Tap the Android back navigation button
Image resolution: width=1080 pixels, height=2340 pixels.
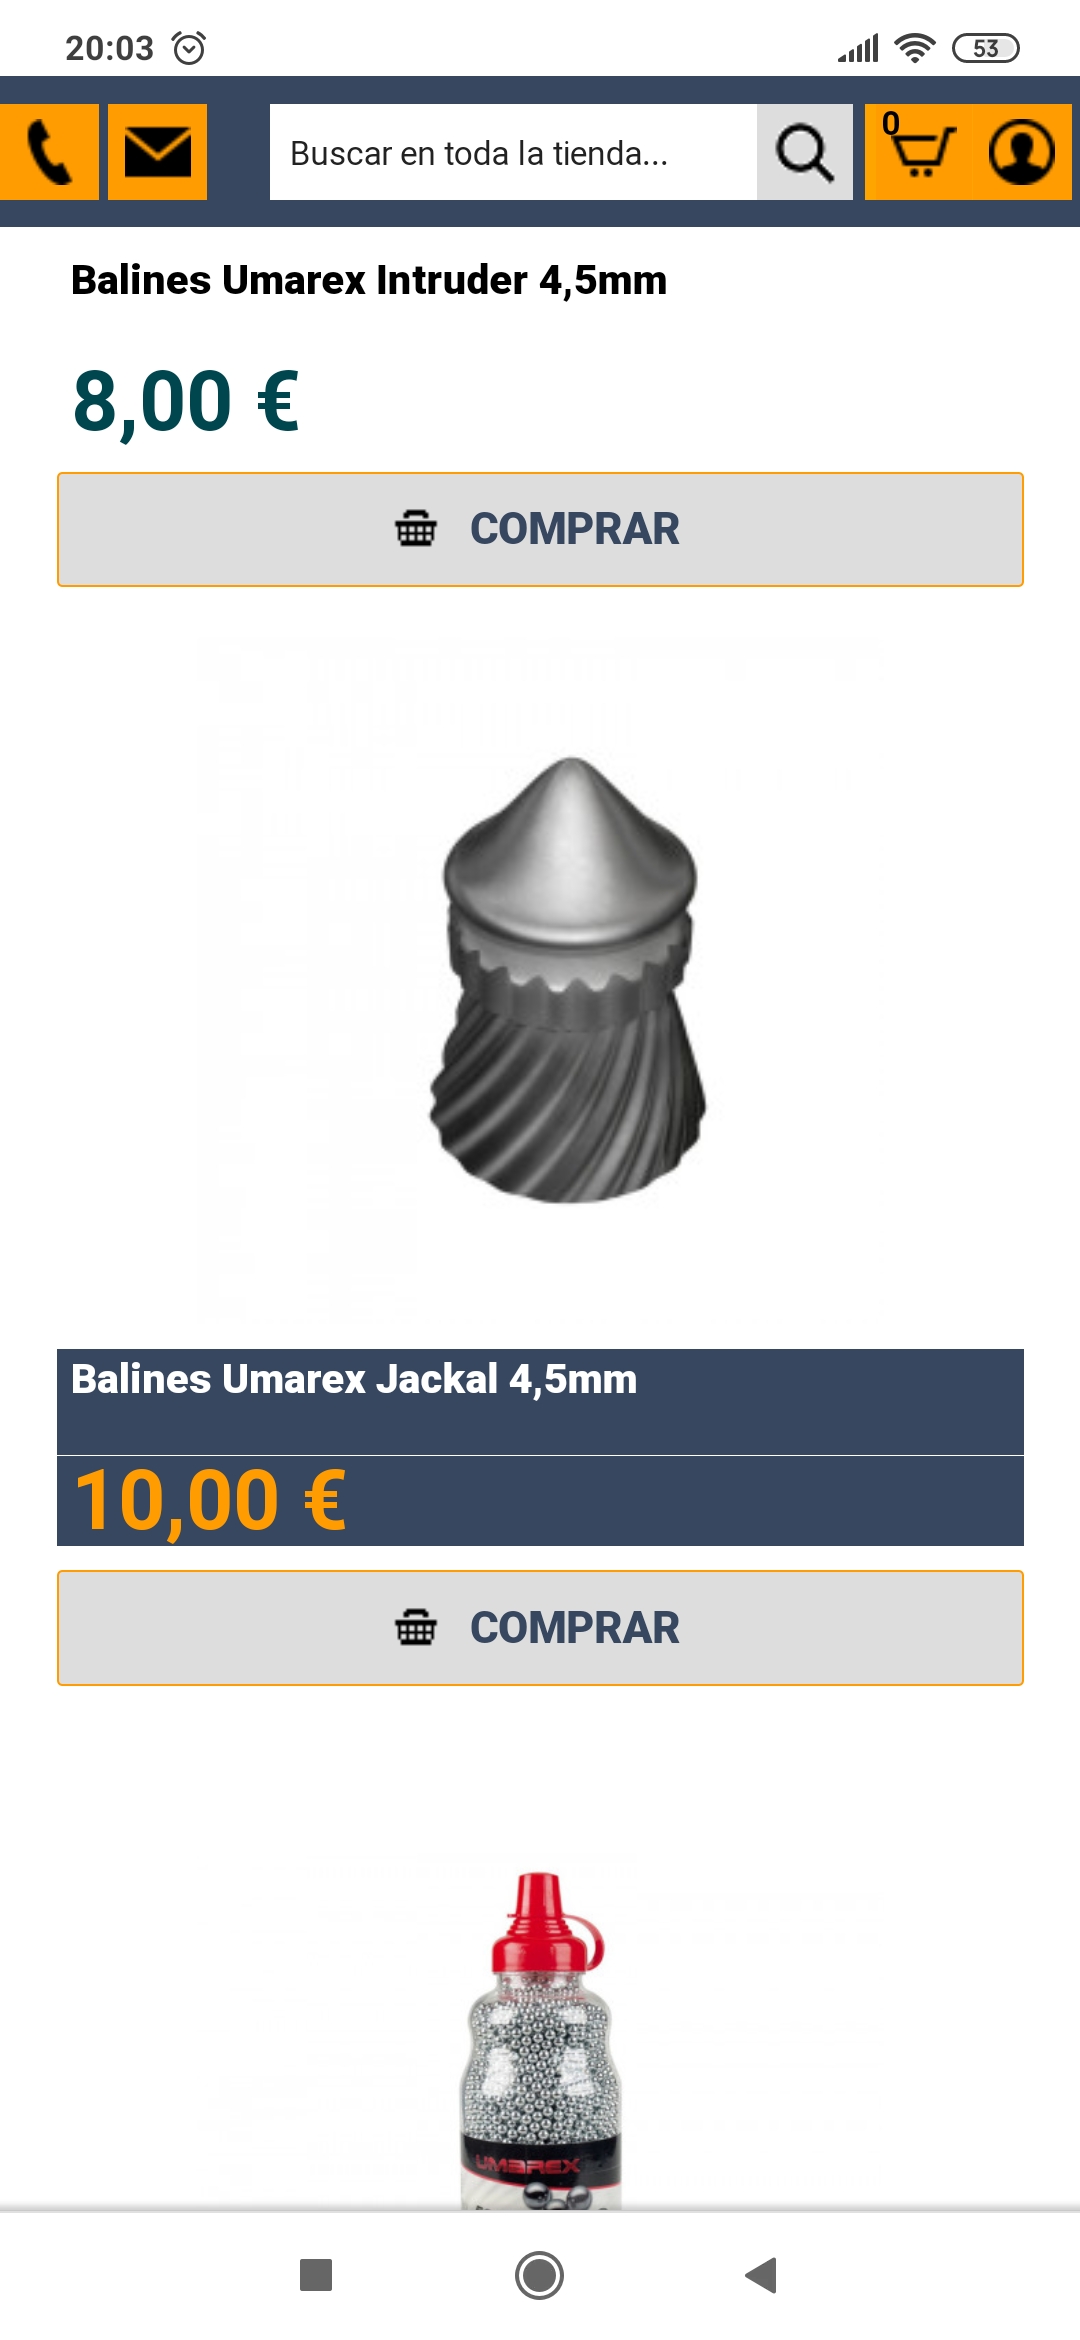(761, 2275)
